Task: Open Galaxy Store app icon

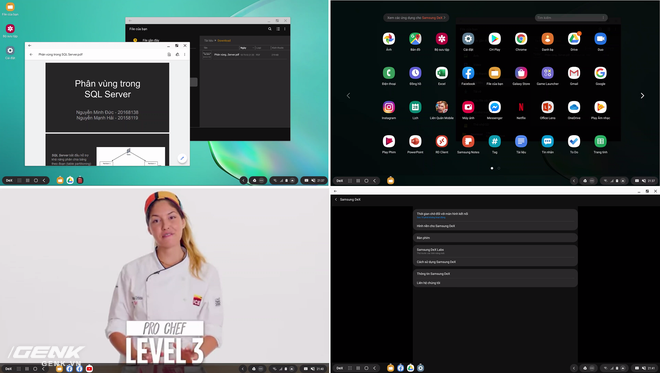Action: pyautogui.click(x=521, y=73)
